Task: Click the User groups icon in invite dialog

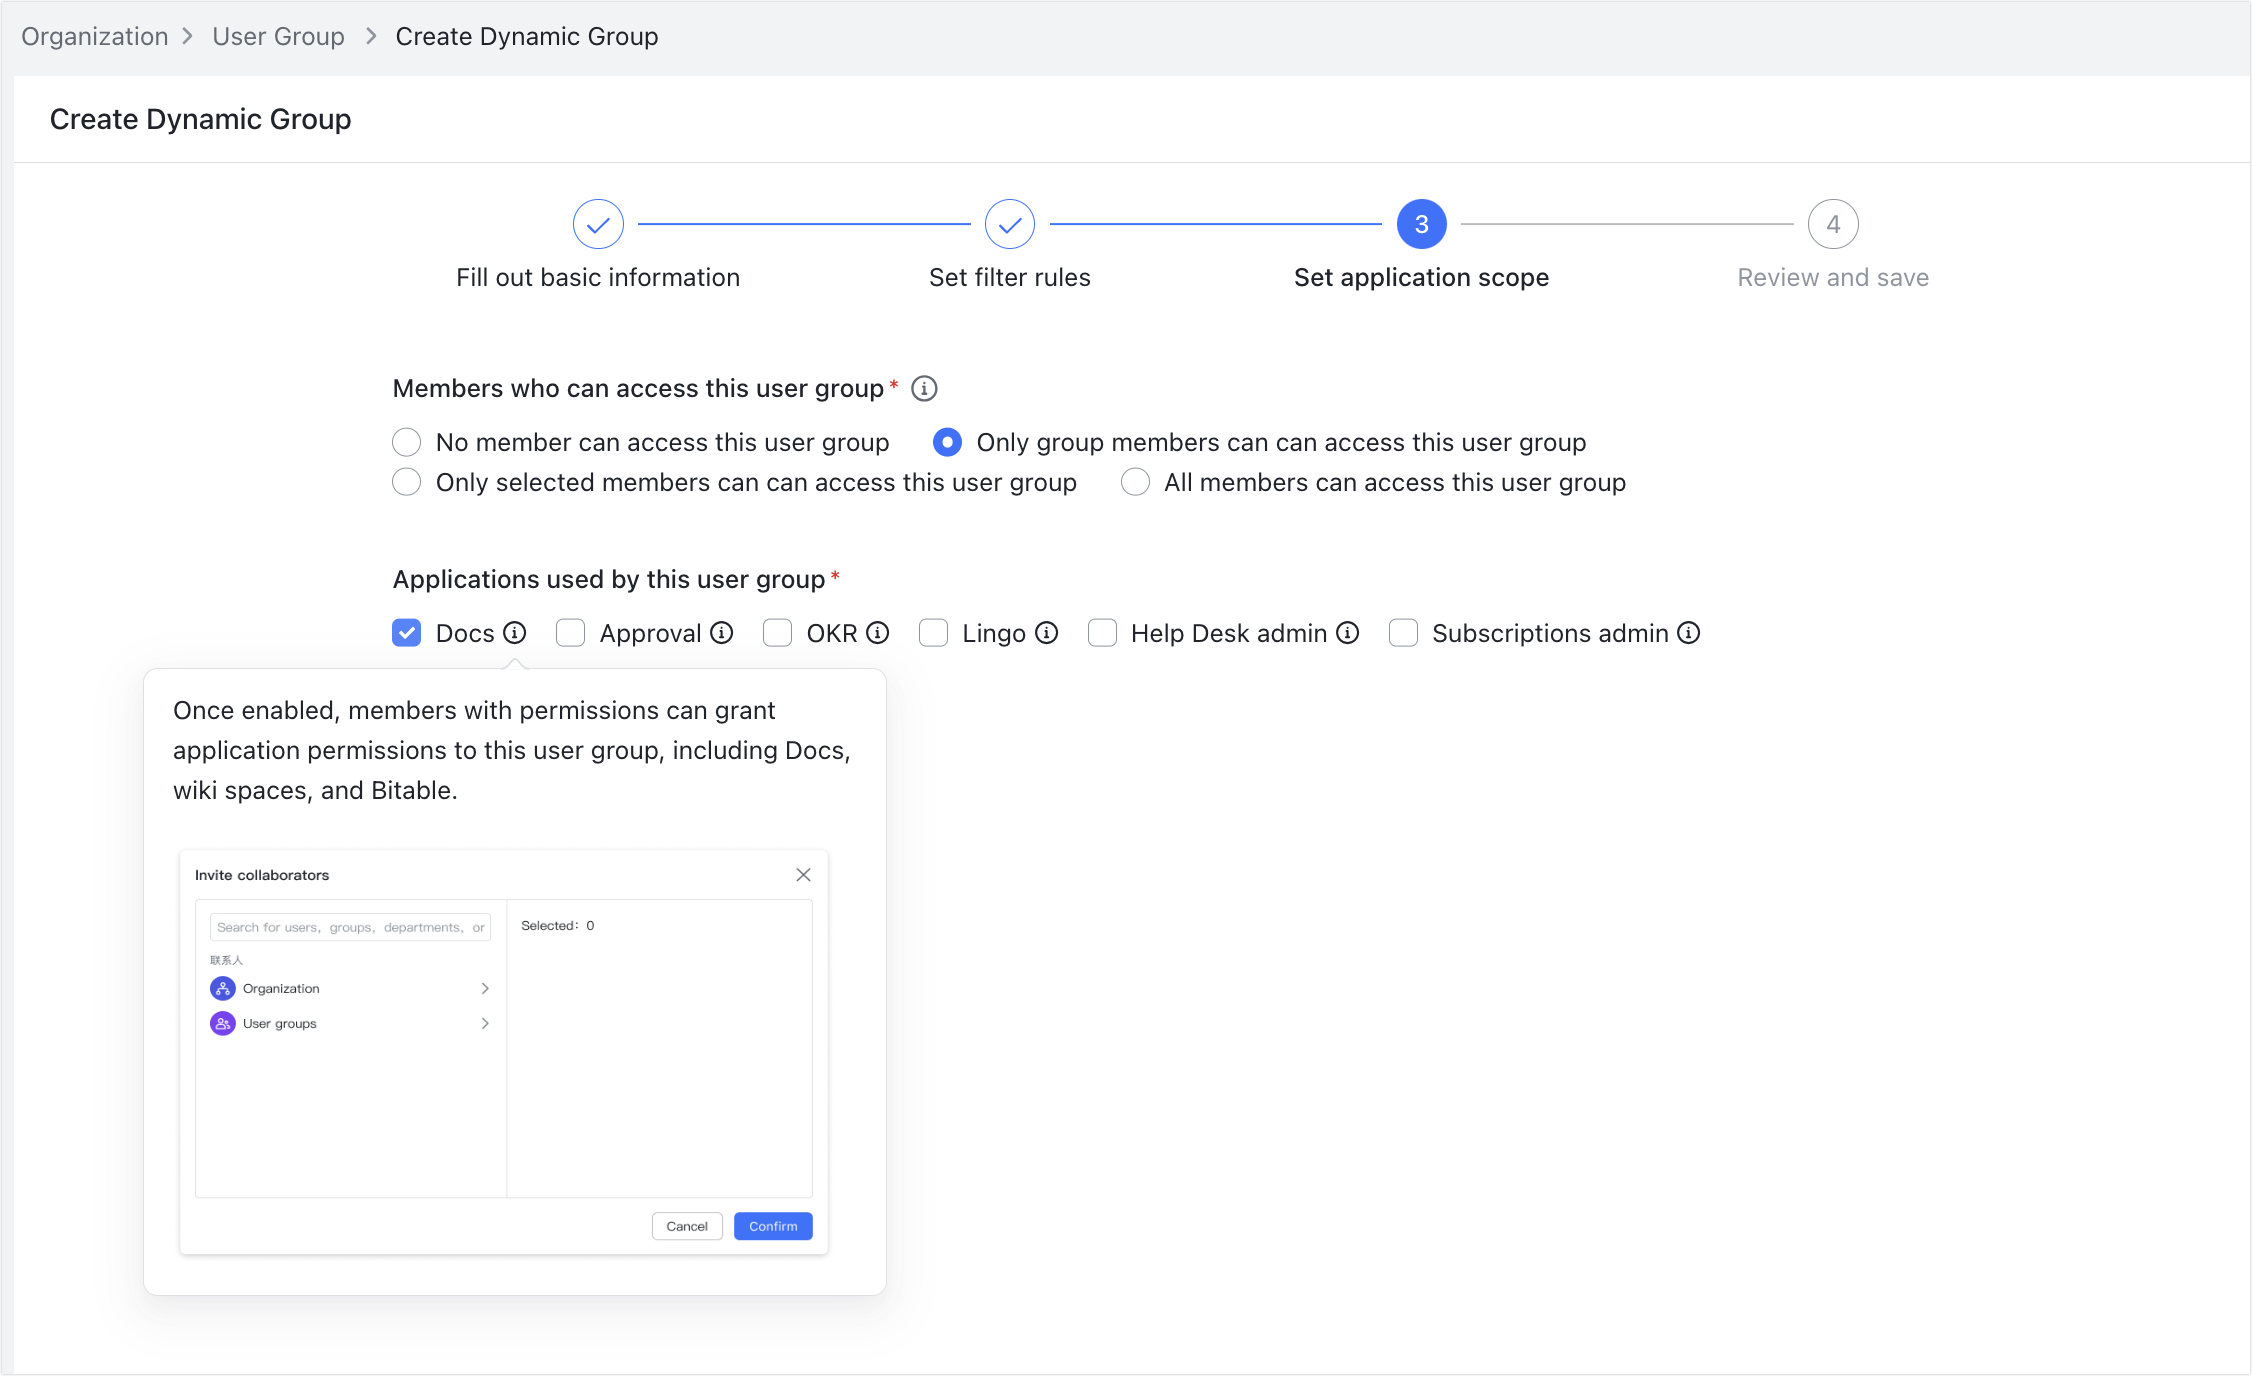Action: tap(222, 1023)
